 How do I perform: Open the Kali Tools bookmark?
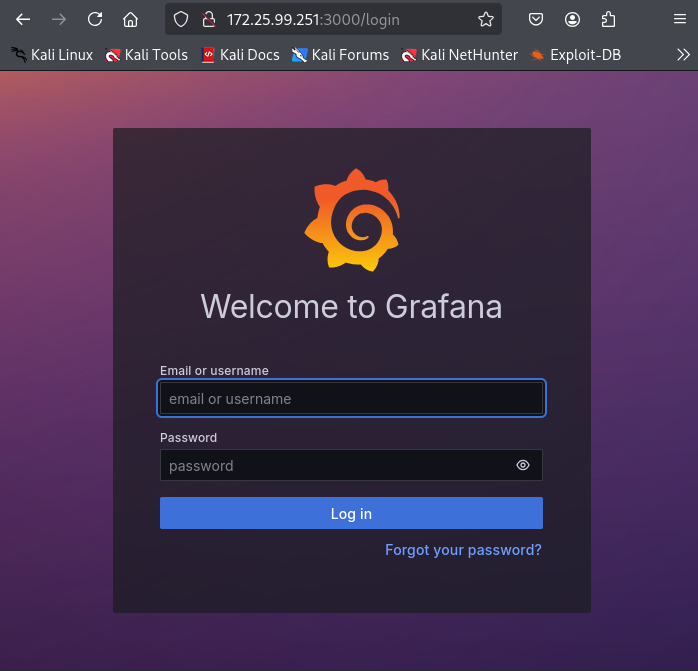click(x=146, y=55)
